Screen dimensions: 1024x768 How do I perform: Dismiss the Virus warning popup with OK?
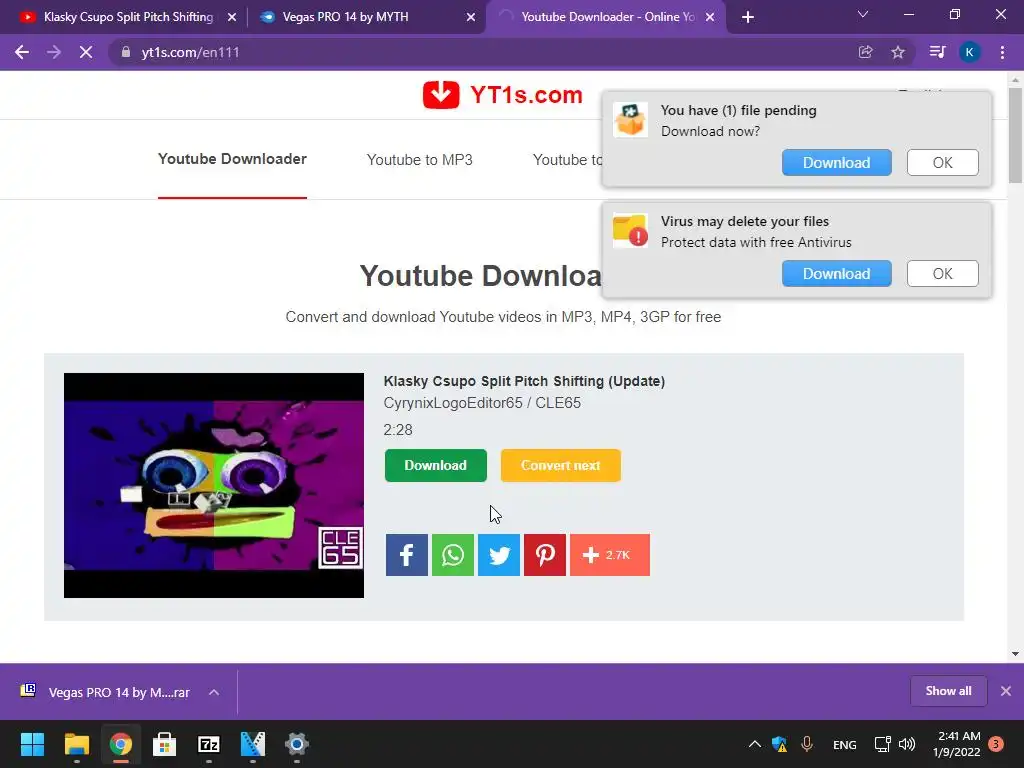point(942,274)
